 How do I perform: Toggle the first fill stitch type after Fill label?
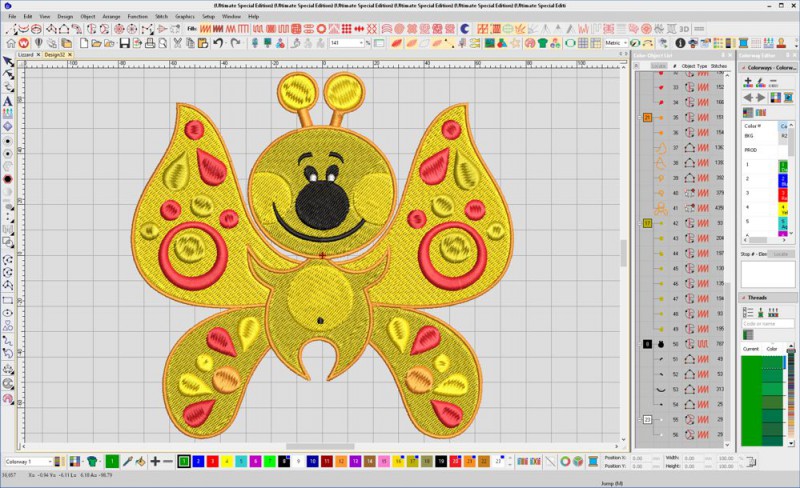205,29
